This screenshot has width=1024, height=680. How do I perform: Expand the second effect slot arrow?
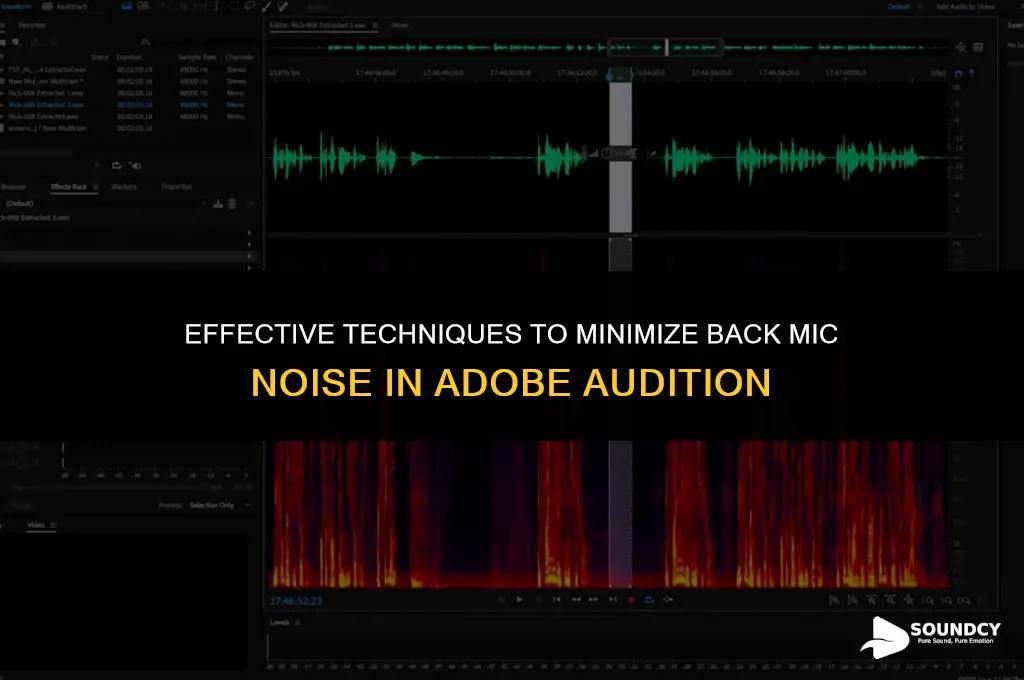pos(249,244)
